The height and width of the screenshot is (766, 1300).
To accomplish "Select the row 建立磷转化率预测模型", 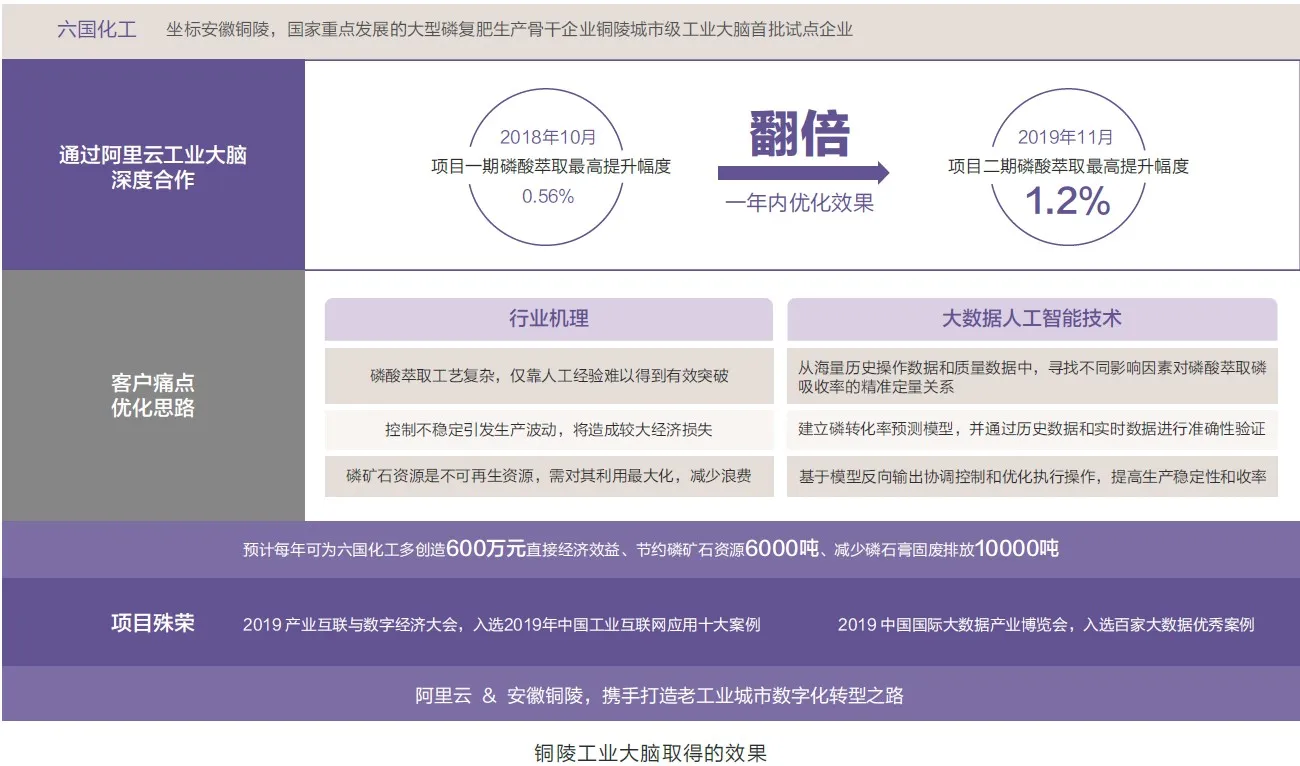I will pos(1032,429).
